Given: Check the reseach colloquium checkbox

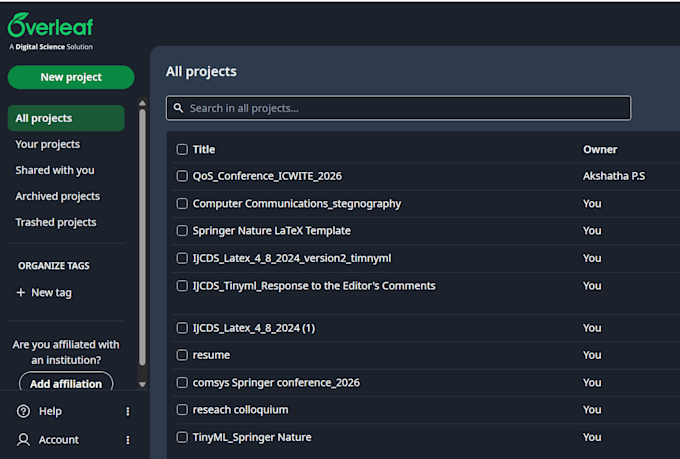Looking at the screenshot, I should click(182, 410).
